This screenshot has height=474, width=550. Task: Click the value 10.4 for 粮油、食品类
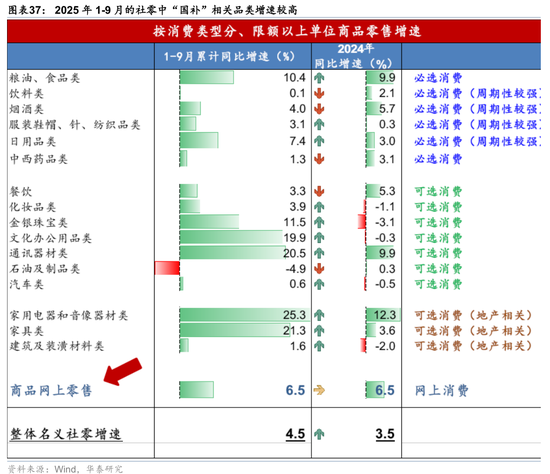pos(294,78)
